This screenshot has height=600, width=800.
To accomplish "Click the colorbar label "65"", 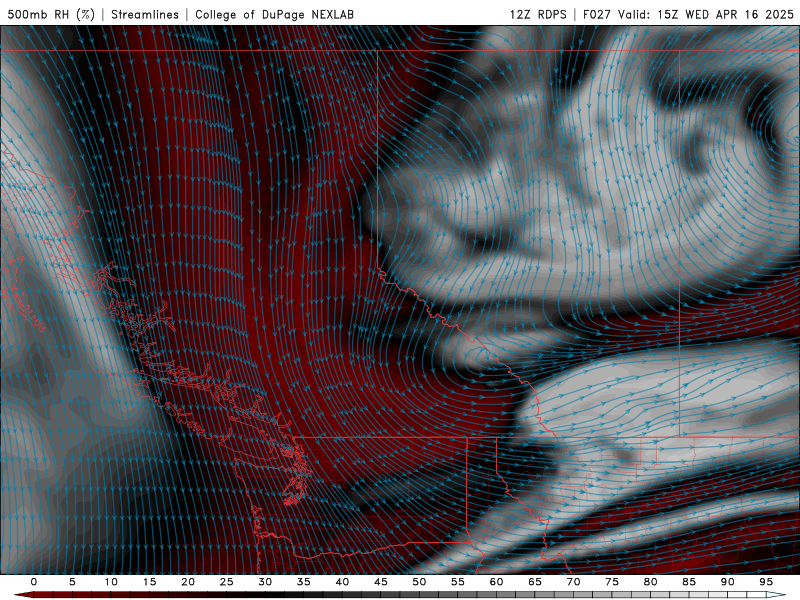I will pos(535,582).
